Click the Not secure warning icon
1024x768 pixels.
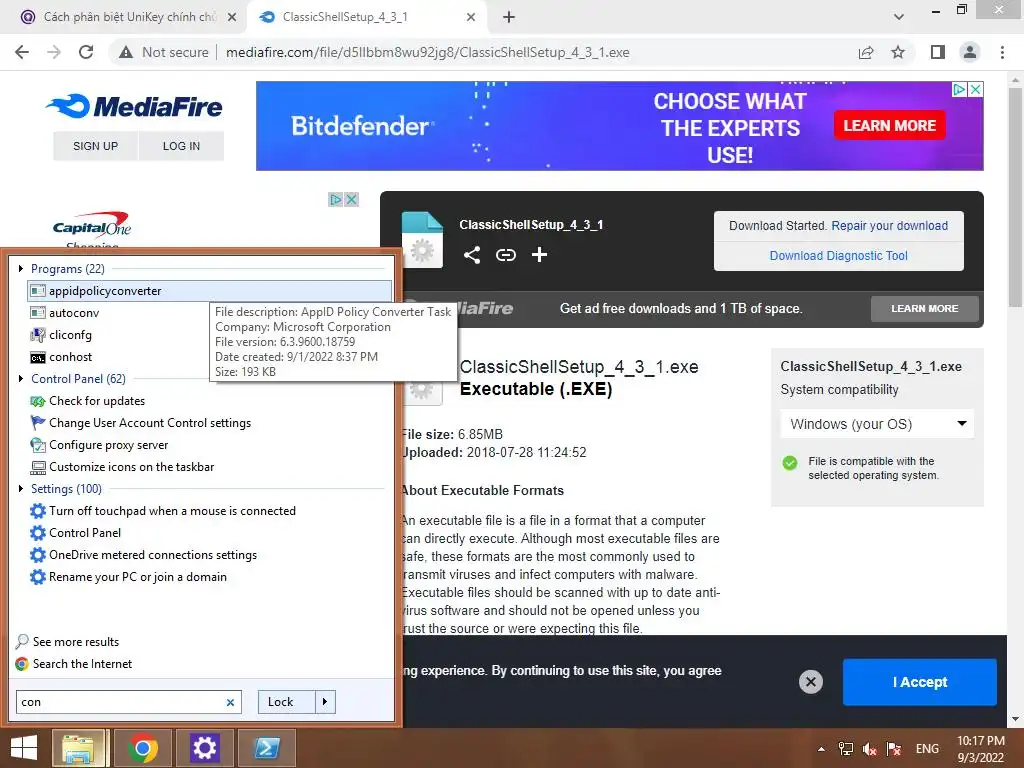click(126, 52)
